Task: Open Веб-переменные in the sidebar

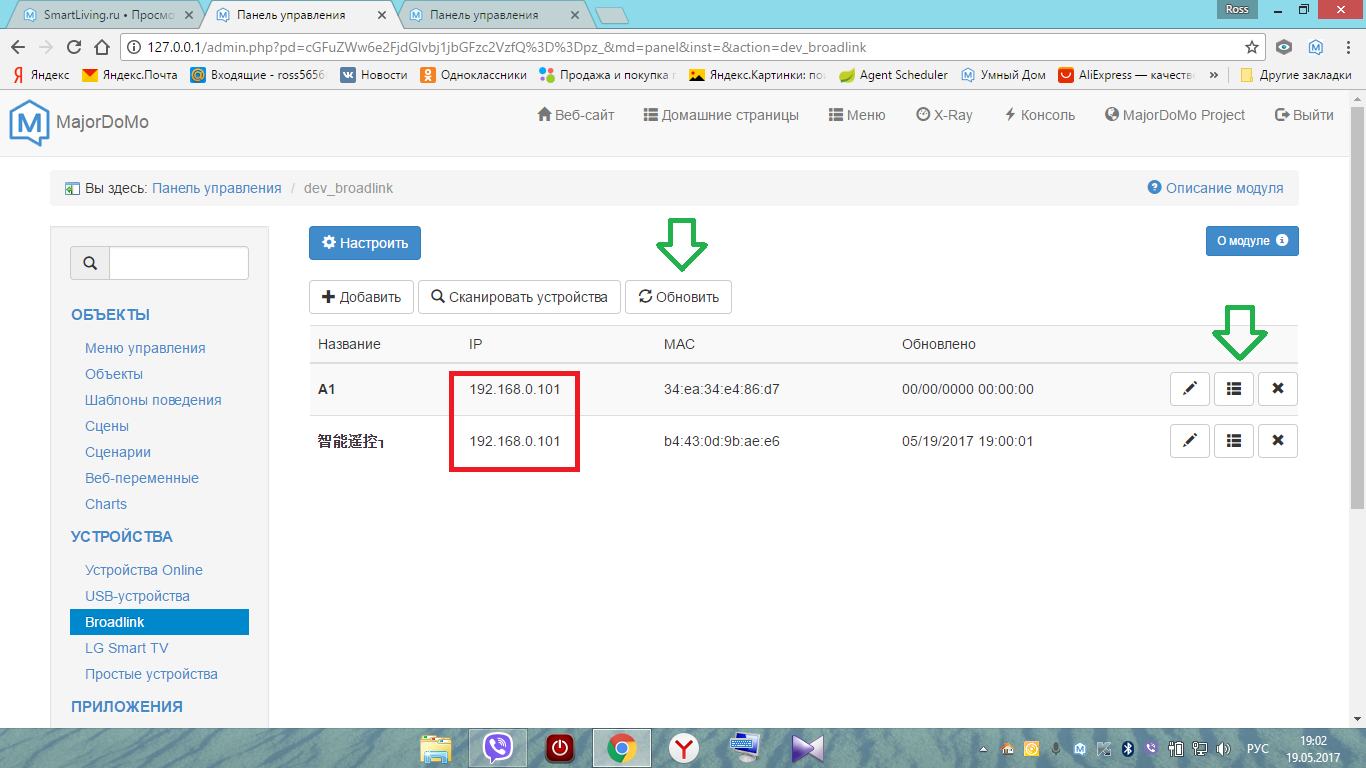Action: (142, 478)
